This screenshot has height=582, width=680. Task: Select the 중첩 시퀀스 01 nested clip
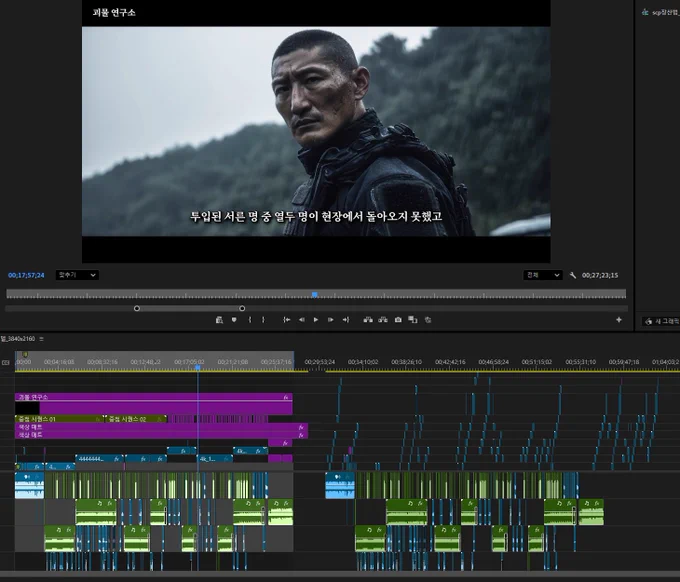pos(59,419)
